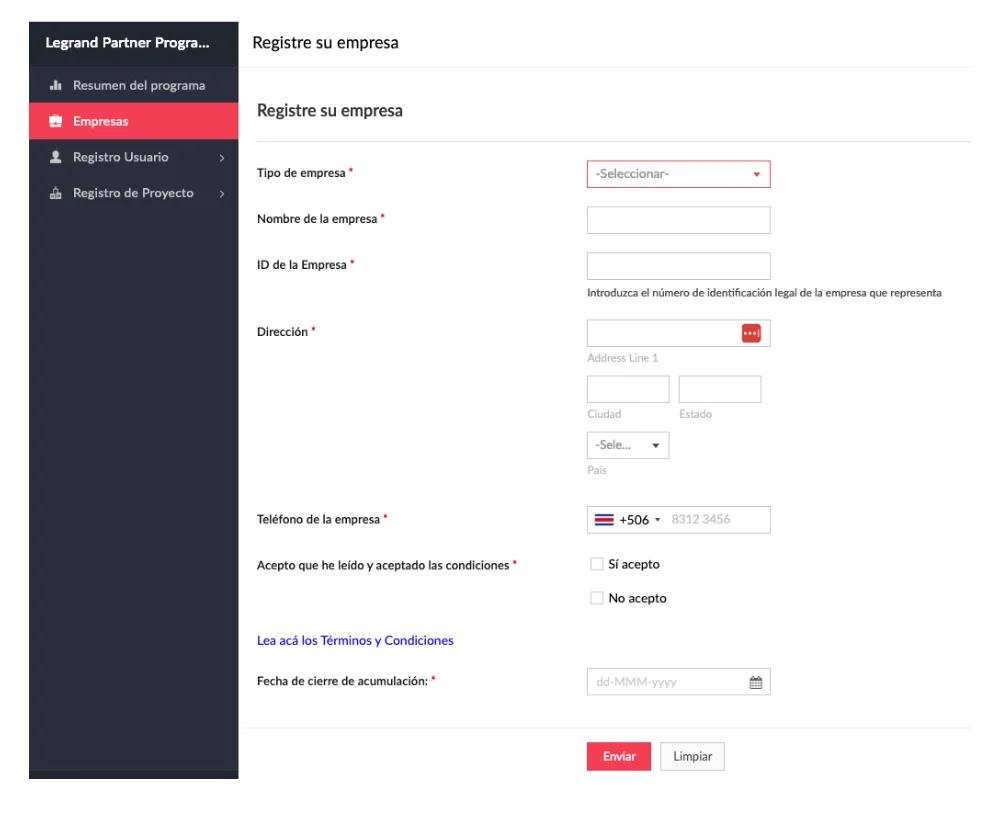
Task: Click the building icon beside Registro de Proyecto
Action: click(x=55, y=193)
